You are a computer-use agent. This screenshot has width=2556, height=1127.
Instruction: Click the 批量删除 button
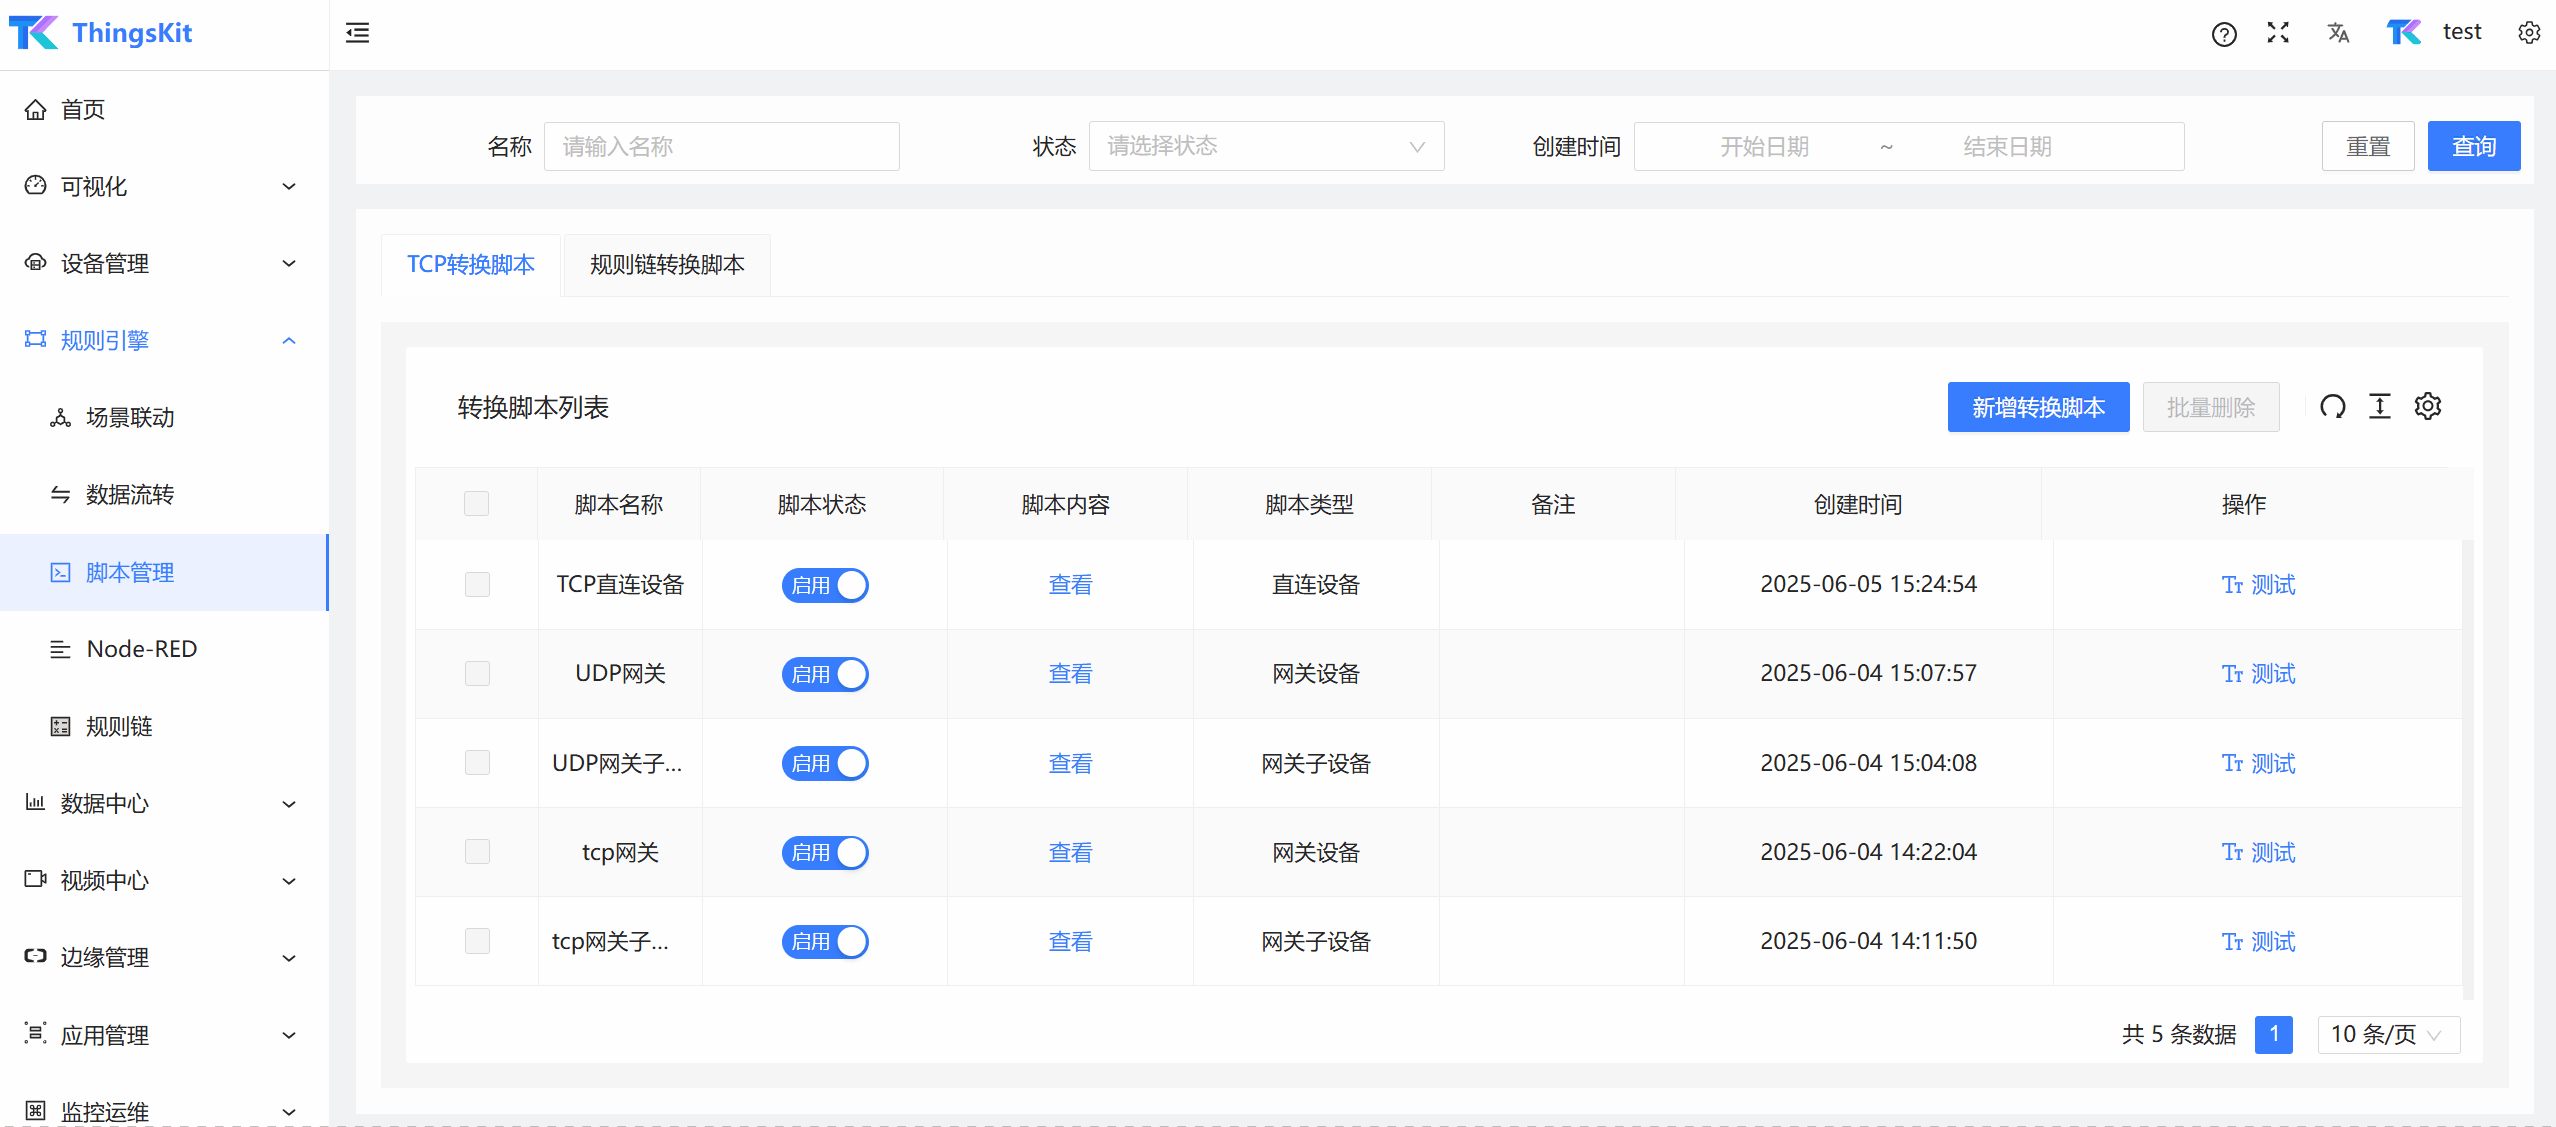pos(2211,407)
